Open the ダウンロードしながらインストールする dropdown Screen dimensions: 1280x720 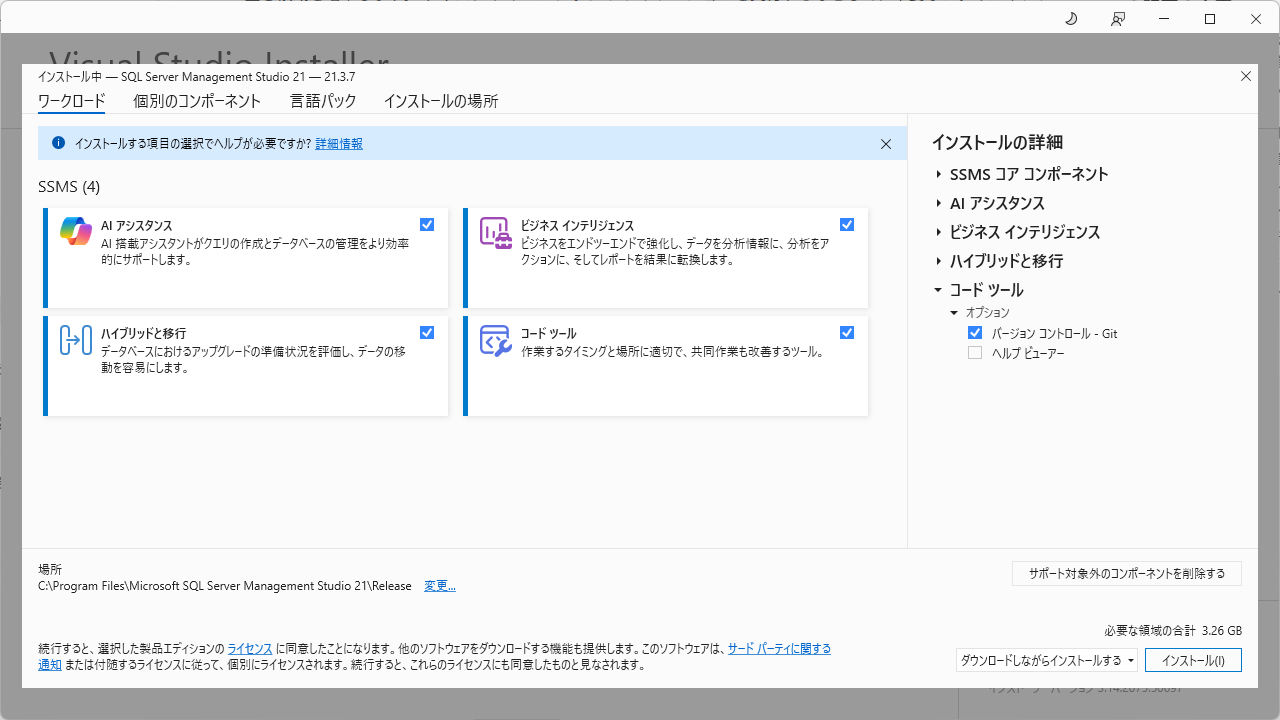point(1047,660)
